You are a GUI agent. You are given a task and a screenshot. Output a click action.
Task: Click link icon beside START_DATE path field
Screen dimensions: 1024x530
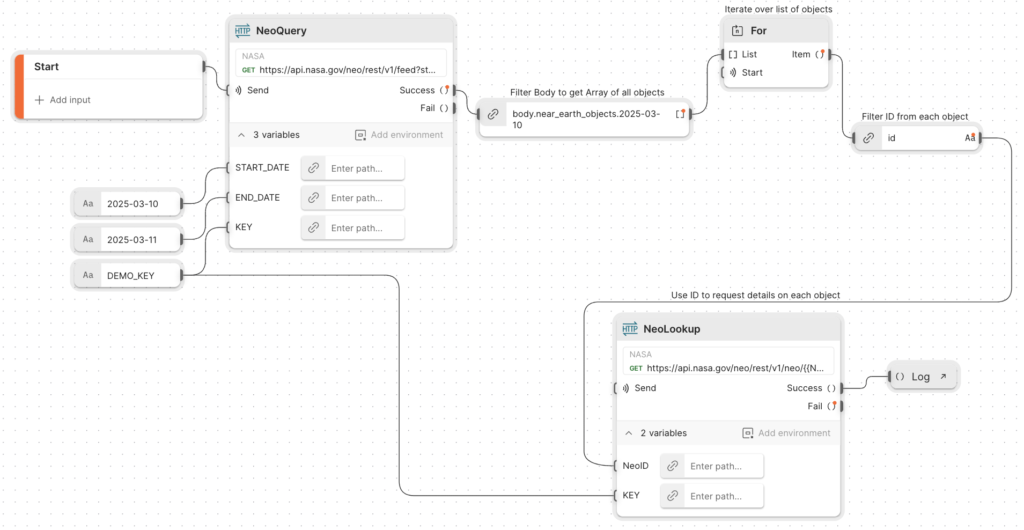(313, 168)
